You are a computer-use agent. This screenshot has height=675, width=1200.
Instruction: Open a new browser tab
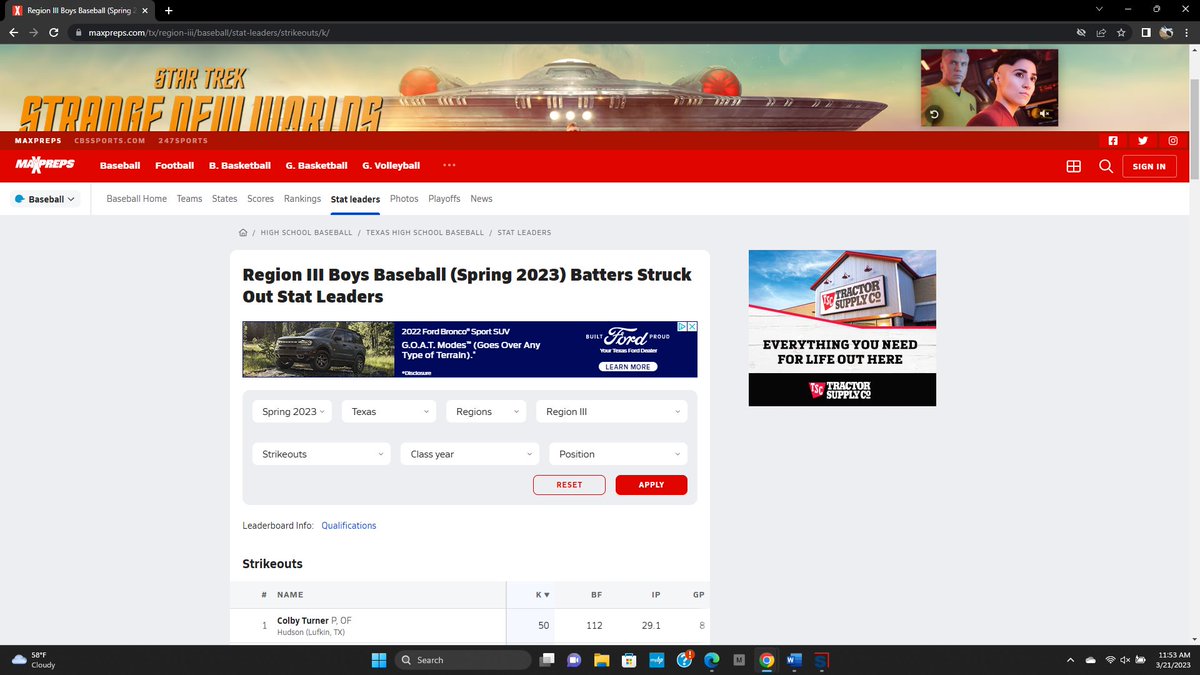(x=168, y=10)
